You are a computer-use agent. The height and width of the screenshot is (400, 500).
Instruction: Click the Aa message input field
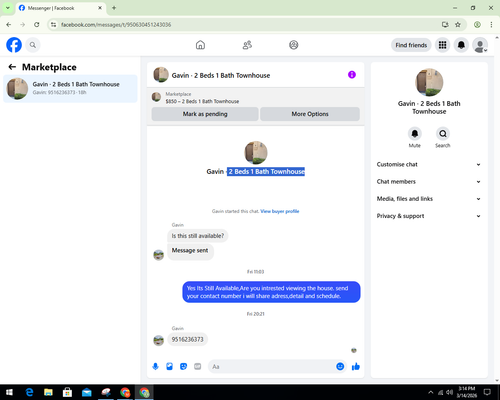(x=272, y=367)
